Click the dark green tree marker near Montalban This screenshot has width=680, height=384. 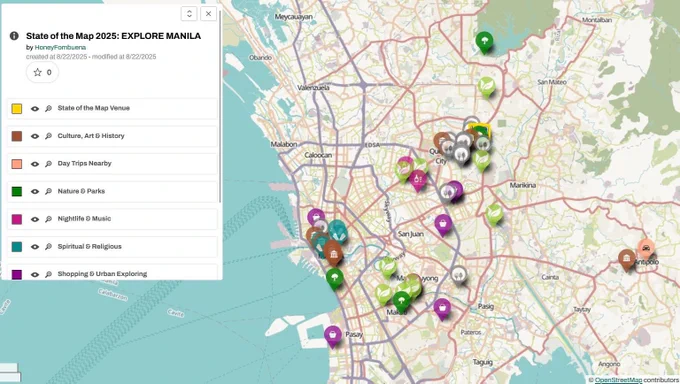click(484, 42)
